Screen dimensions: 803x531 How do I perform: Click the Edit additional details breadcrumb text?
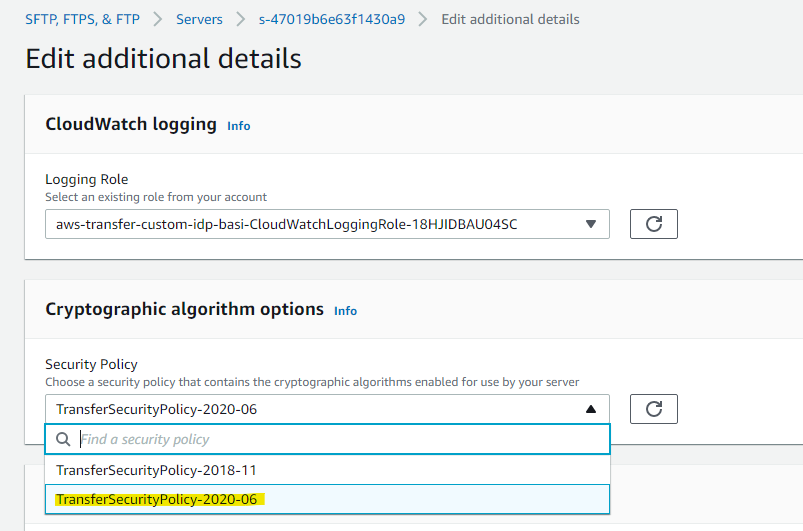tap(511, 19)
